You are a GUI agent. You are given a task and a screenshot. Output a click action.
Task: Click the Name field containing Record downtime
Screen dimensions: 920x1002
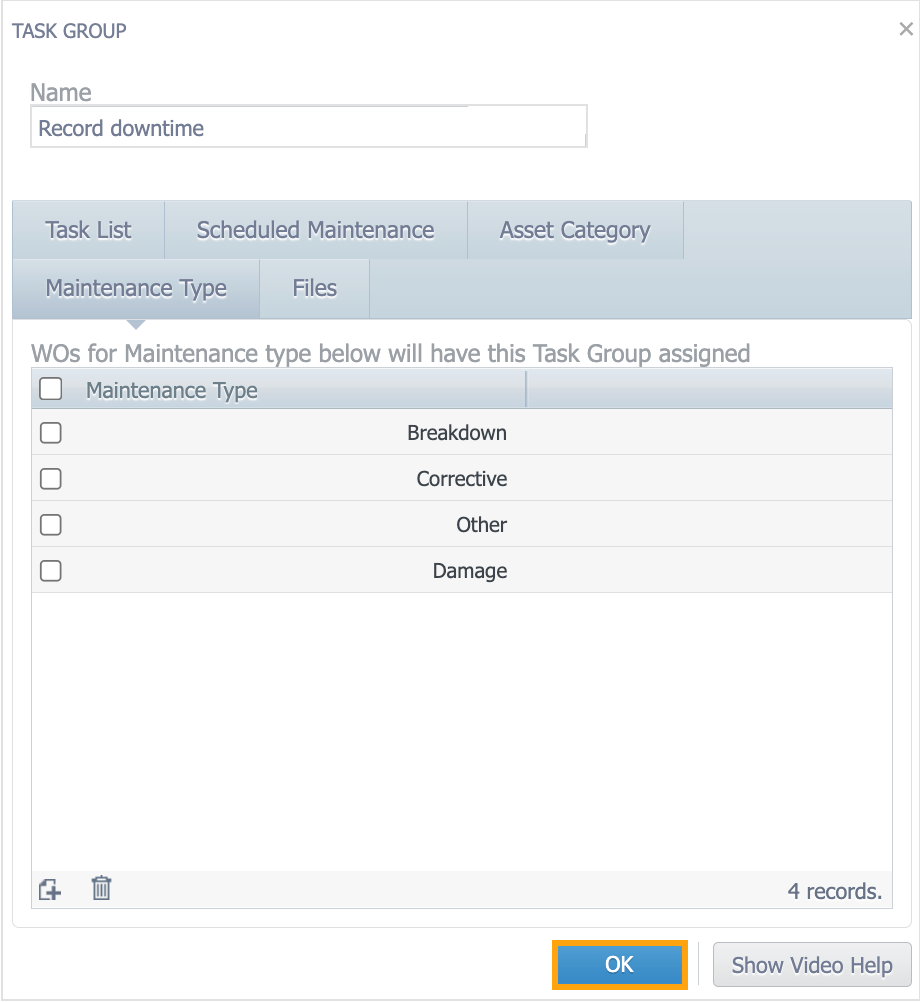[308, 128]
